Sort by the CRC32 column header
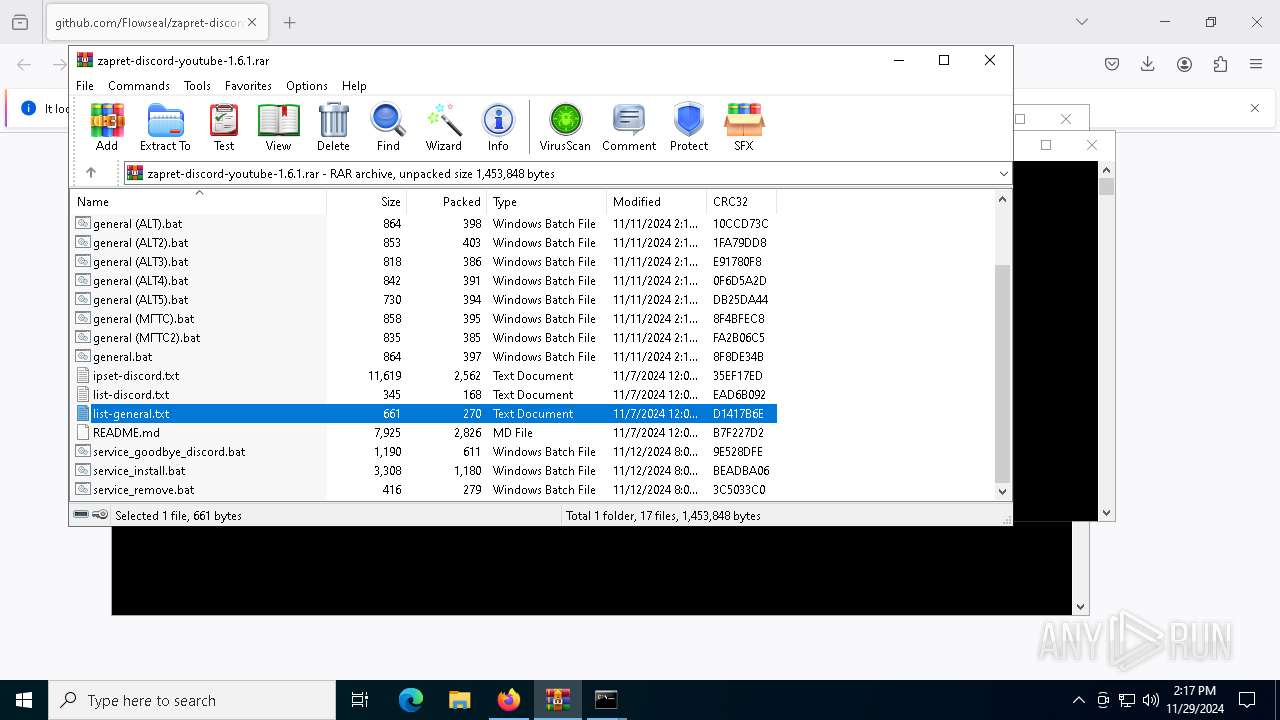 click(x=741, y=201)
